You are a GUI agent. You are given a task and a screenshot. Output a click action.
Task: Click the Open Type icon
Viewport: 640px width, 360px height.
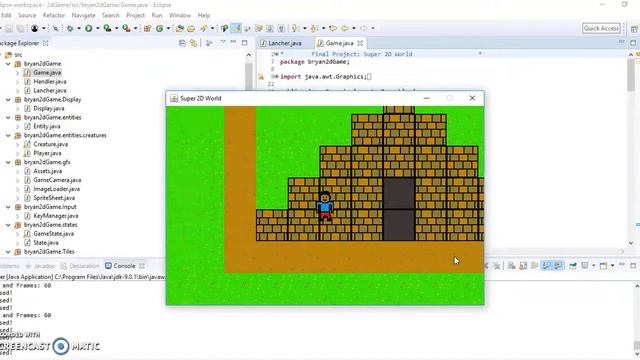pyautogui.click(x=180, y=28)
